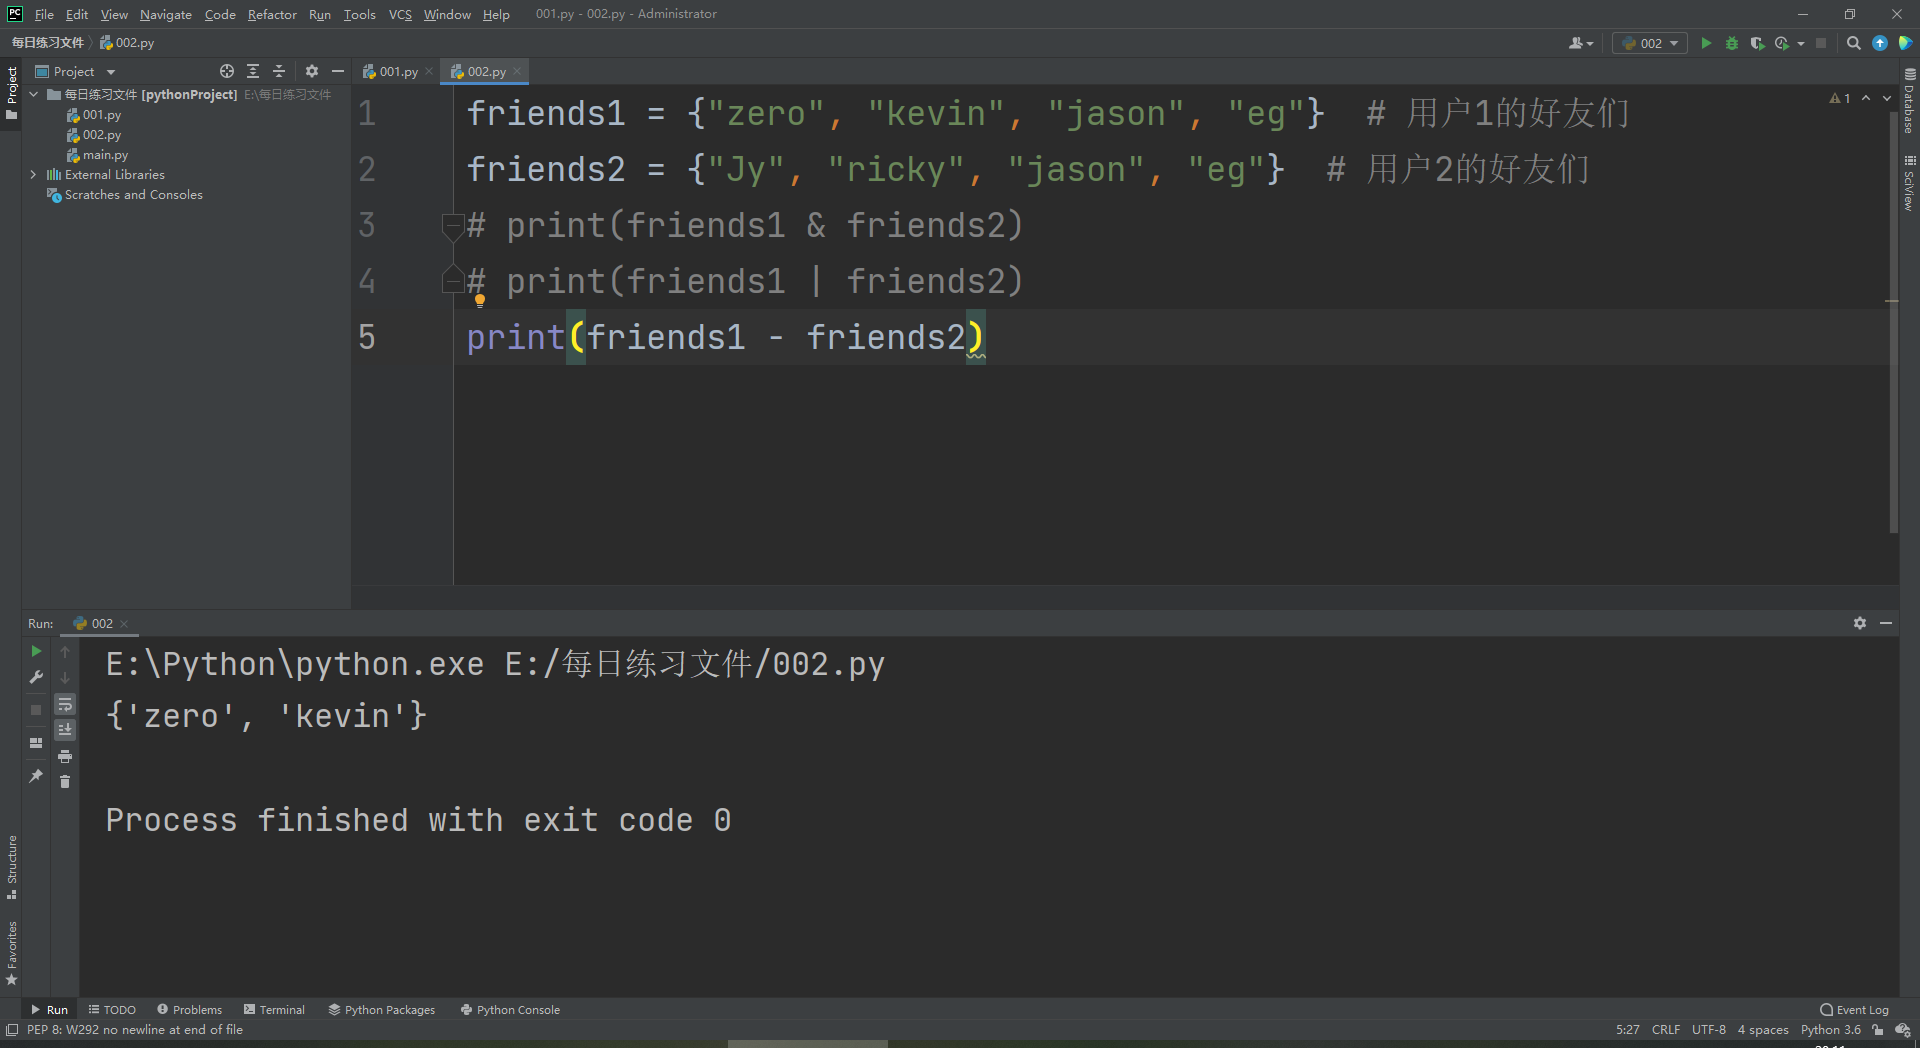Screen dimensions: 1920x1048
Task: Toggle soft-wrap in Run console
Action: click(x=65, y=704)
